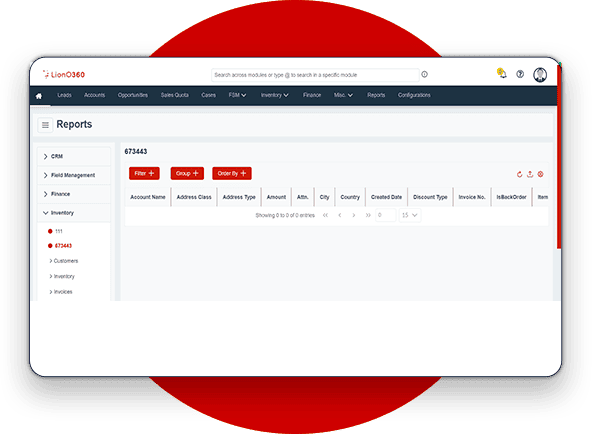The image size is (592, 434).
Task: Open Reports in the navigation bar
Action: pyautogui.click(x=376, y=95)
